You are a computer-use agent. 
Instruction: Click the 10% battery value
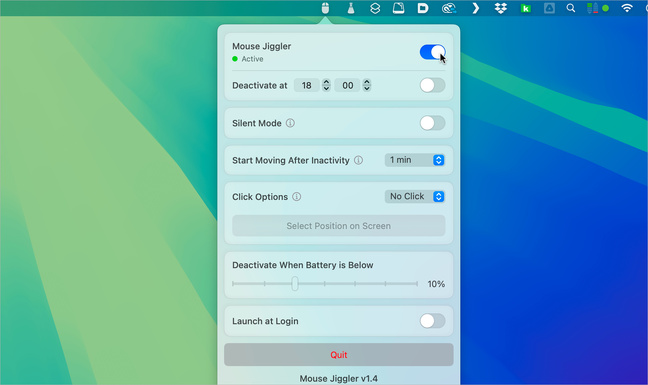pyautogui.click(x=436, y=284)
